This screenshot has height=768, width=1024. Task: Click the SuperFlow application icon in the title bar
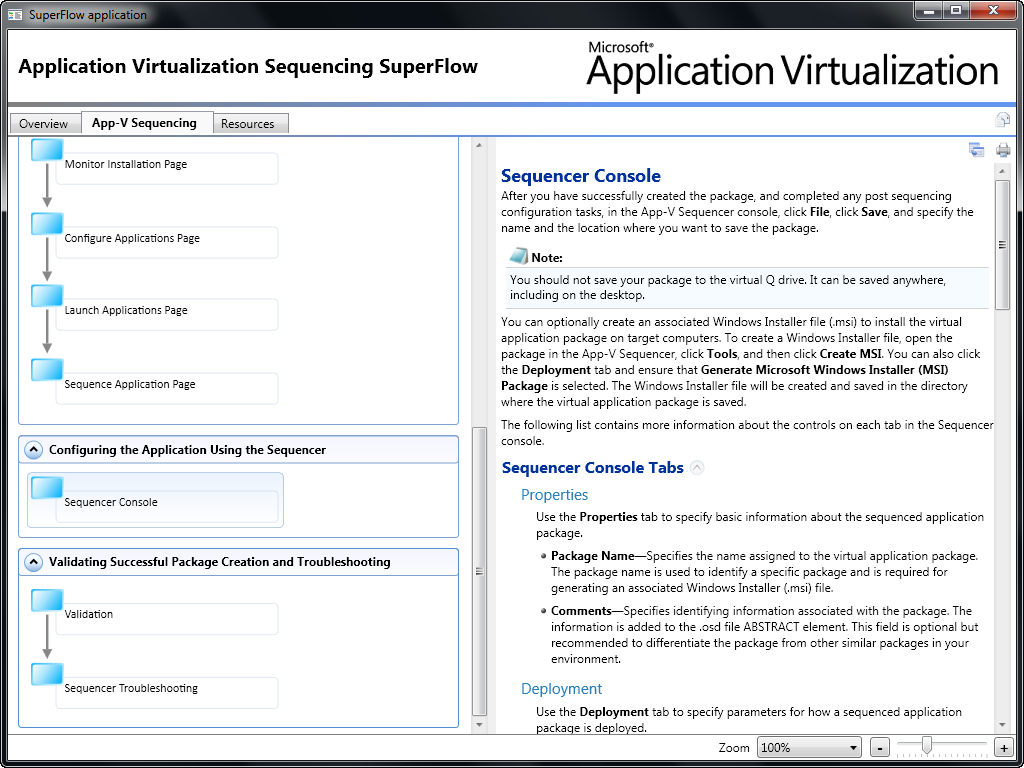[15, 14]
